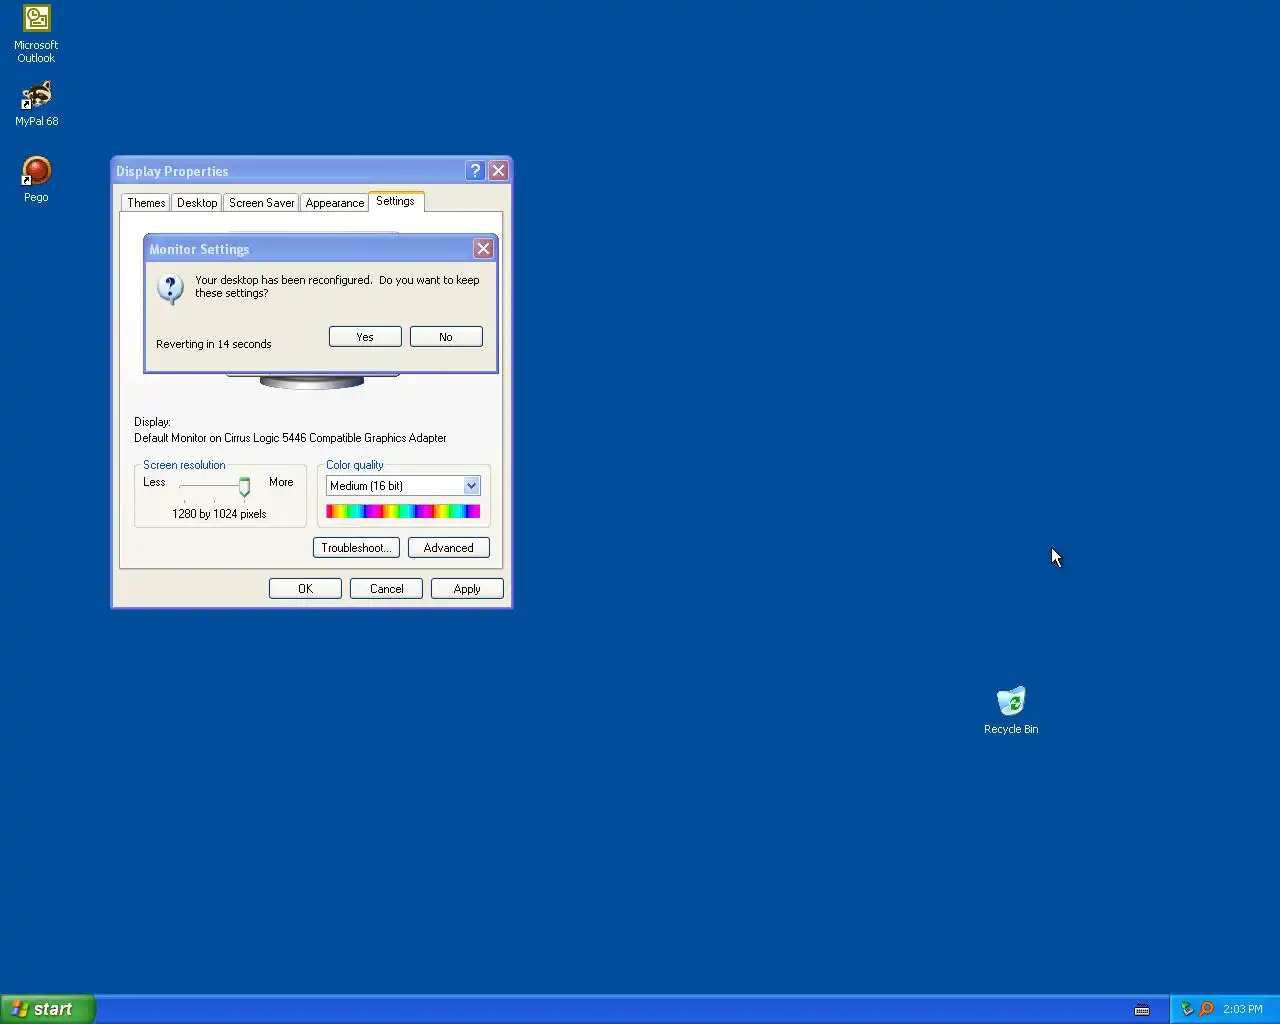Click the Screen resolution slider thumb
The height and width of the screenshot is (1024, 1280).
[244, 487]
